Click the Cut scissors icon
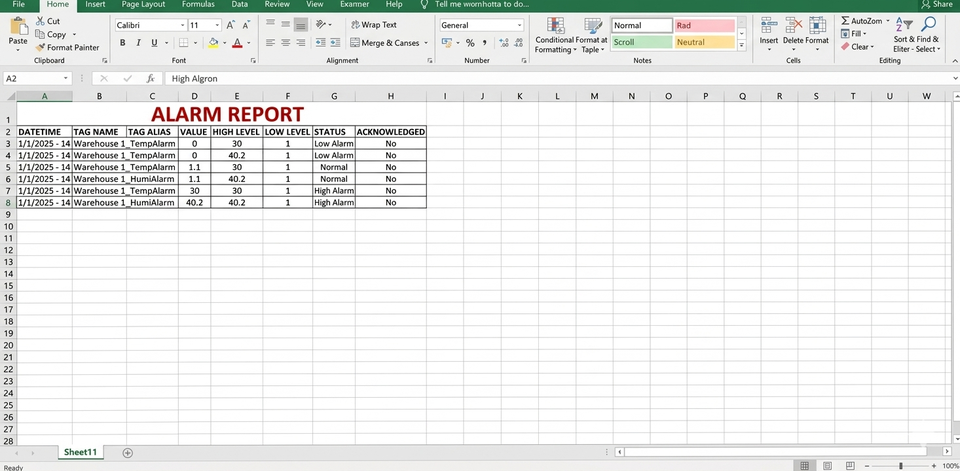The image size is (960, 471). click(40, 21)
